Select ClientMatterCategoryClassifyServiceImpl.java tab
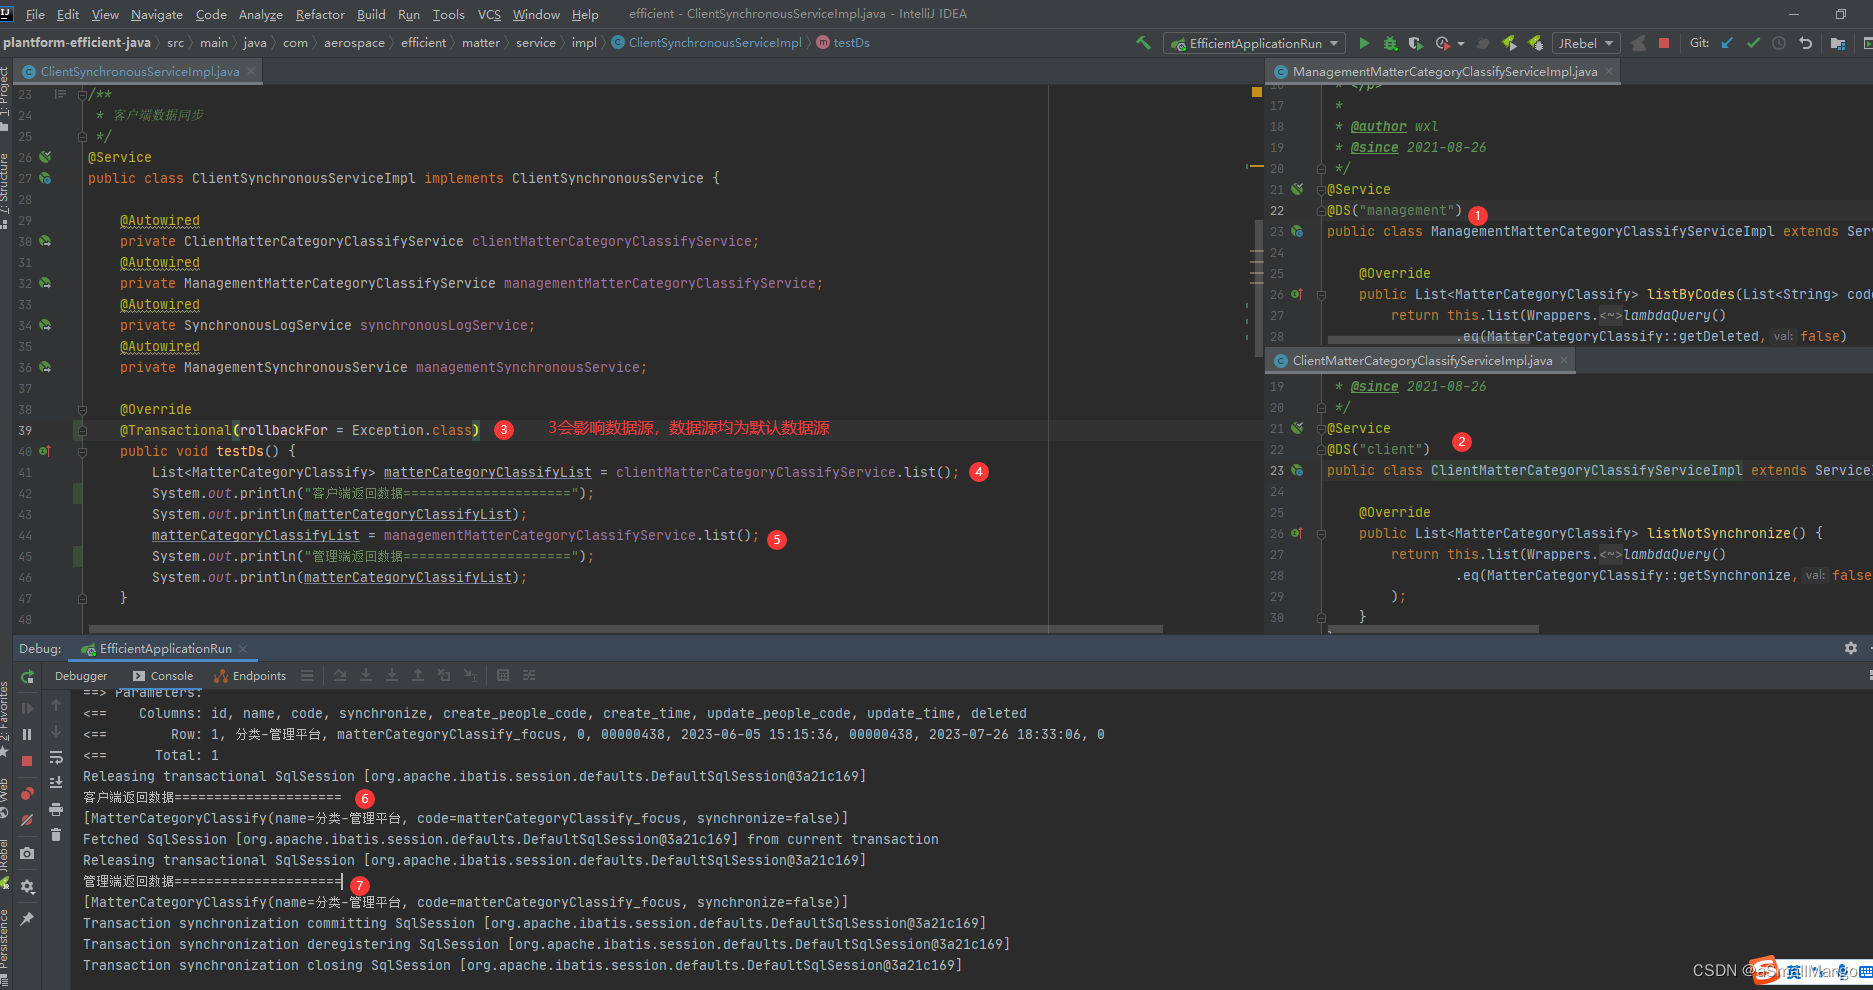The image size is (1873, 990). click(1422, 361)
